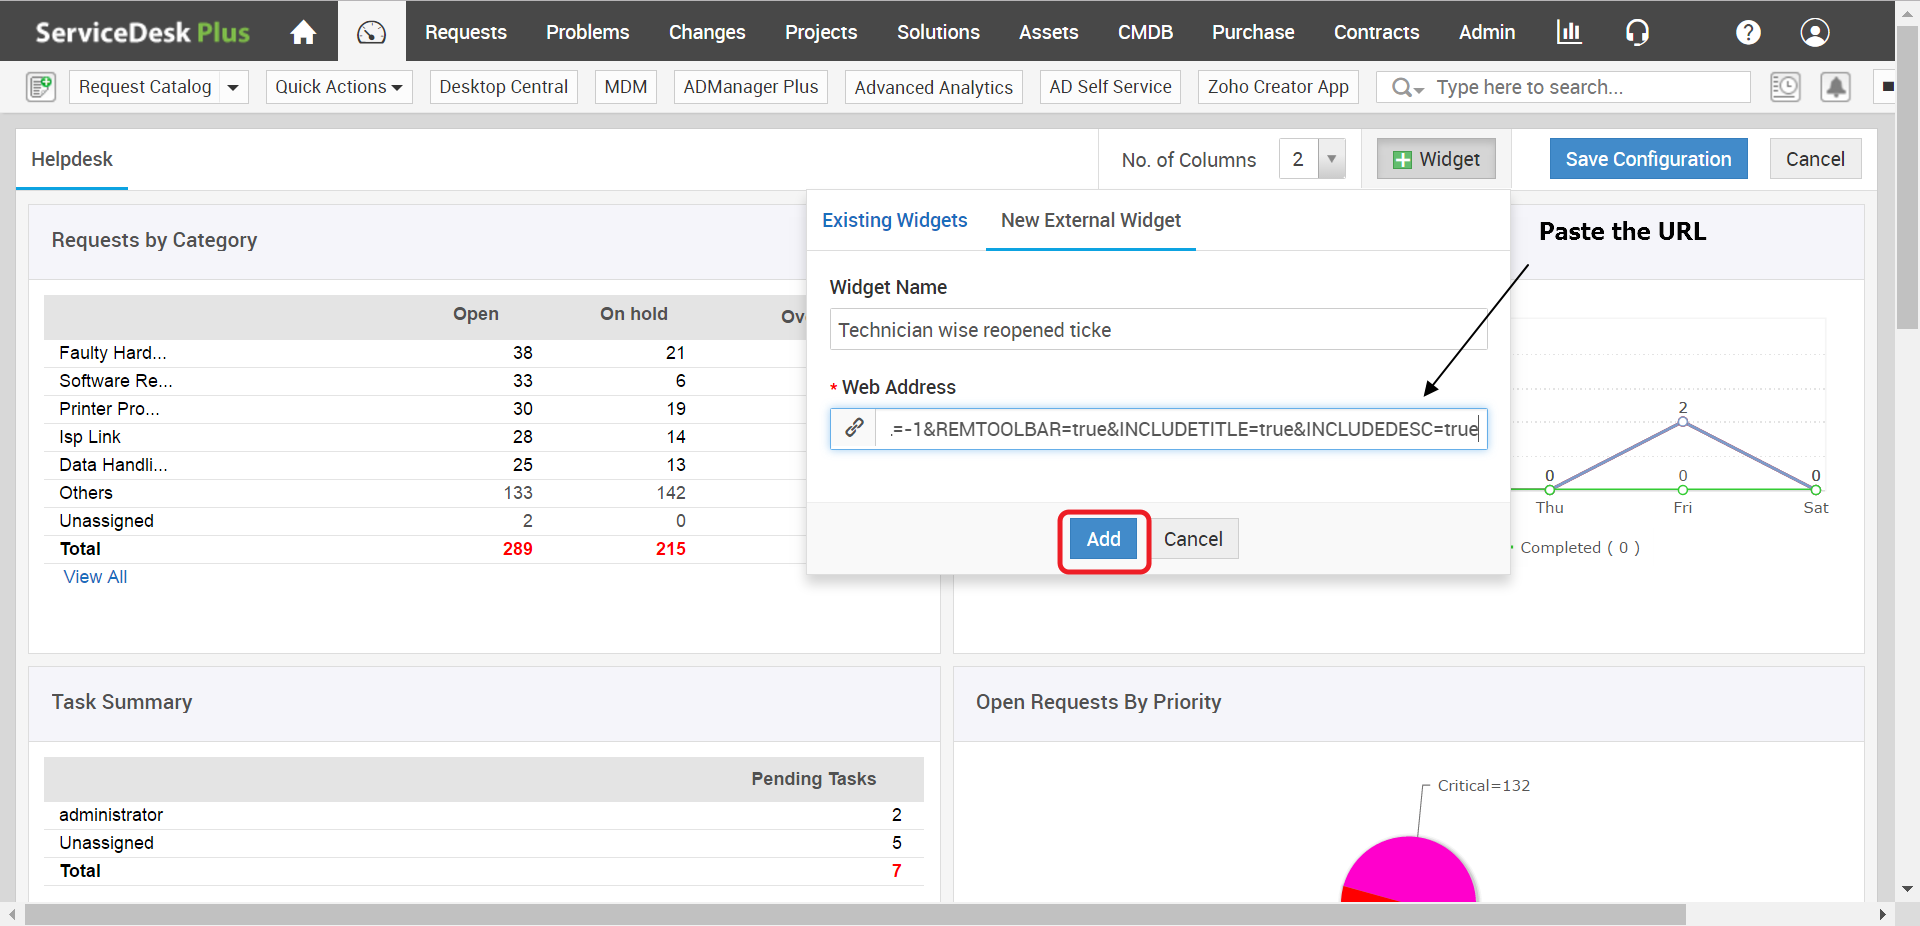Open the Solutions menu

coord(938,32)
